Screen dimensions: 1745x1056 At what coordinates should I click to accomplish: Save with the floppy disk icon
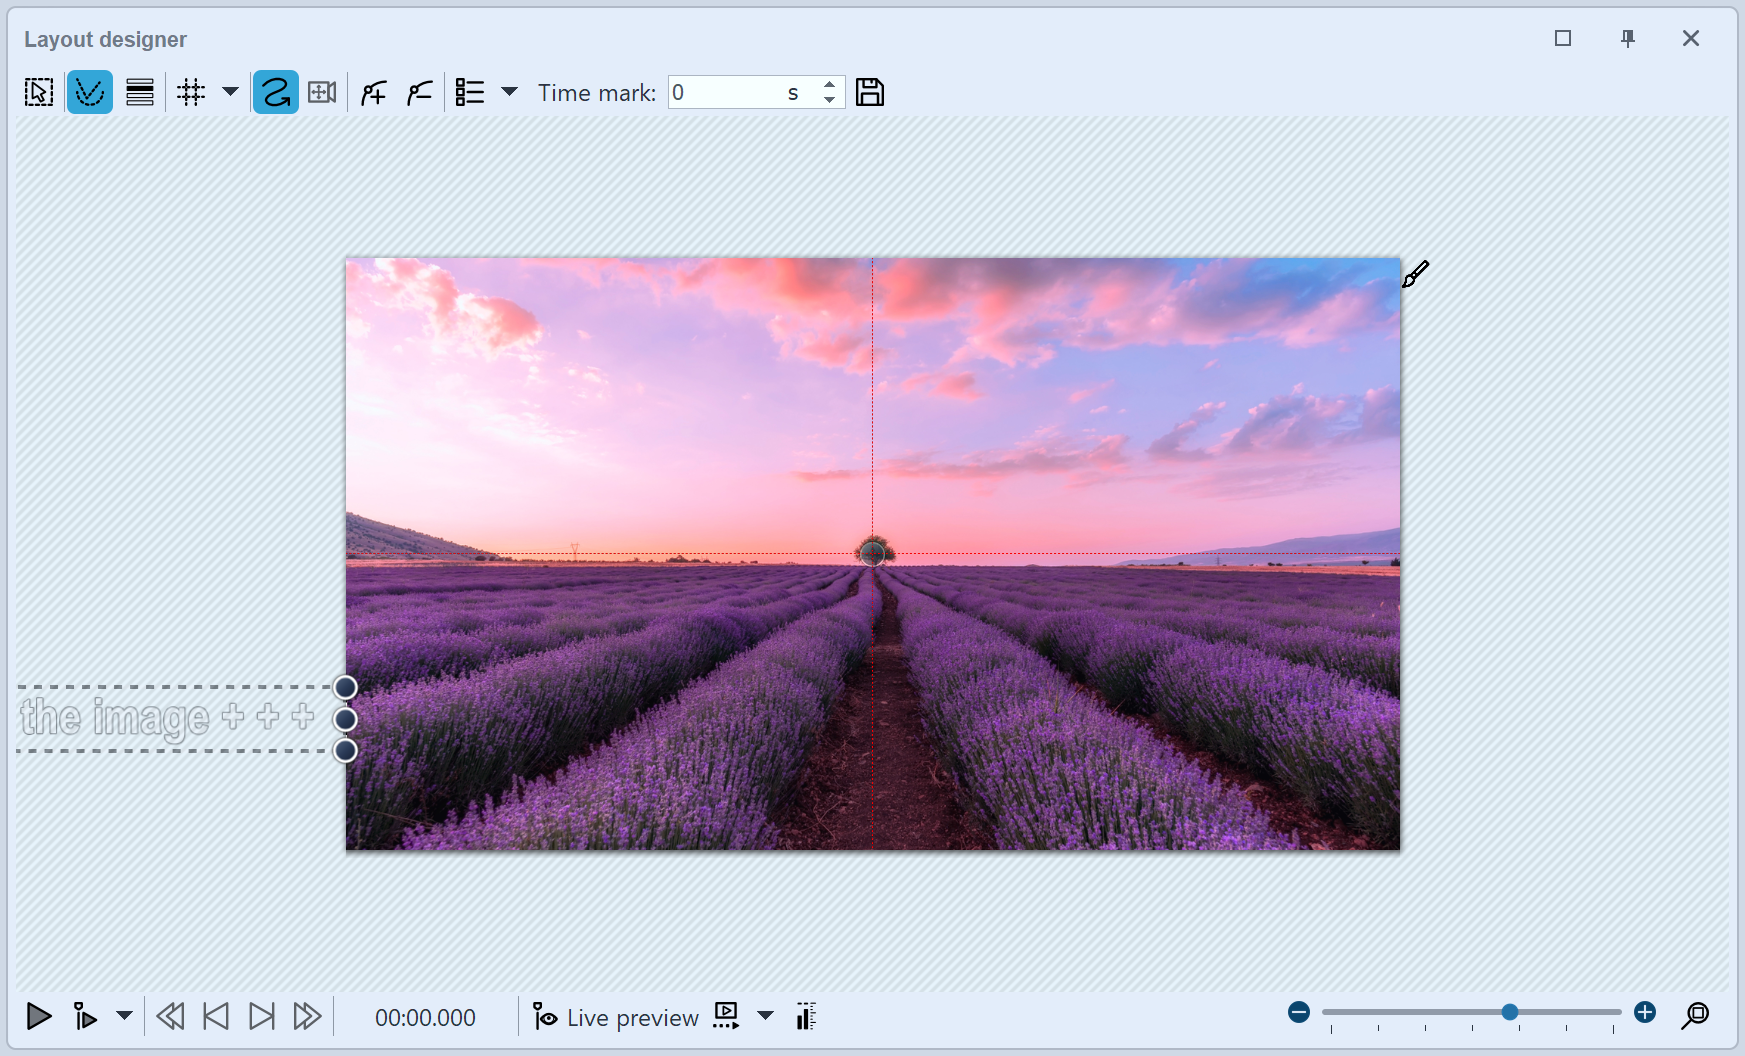click(870, 93)
